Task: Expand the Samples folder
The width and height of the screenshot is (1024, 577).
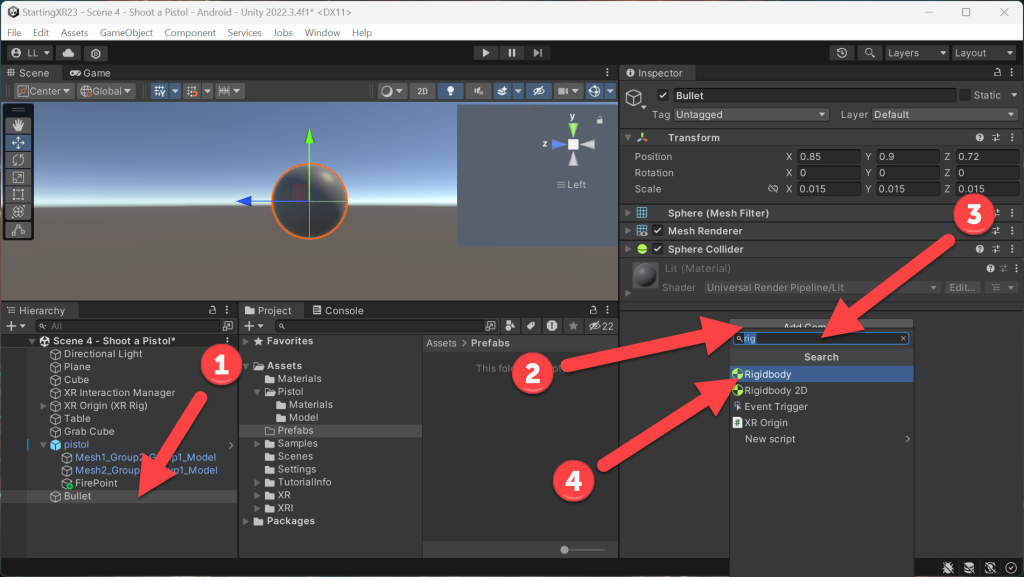Action: tap(258, 443)
